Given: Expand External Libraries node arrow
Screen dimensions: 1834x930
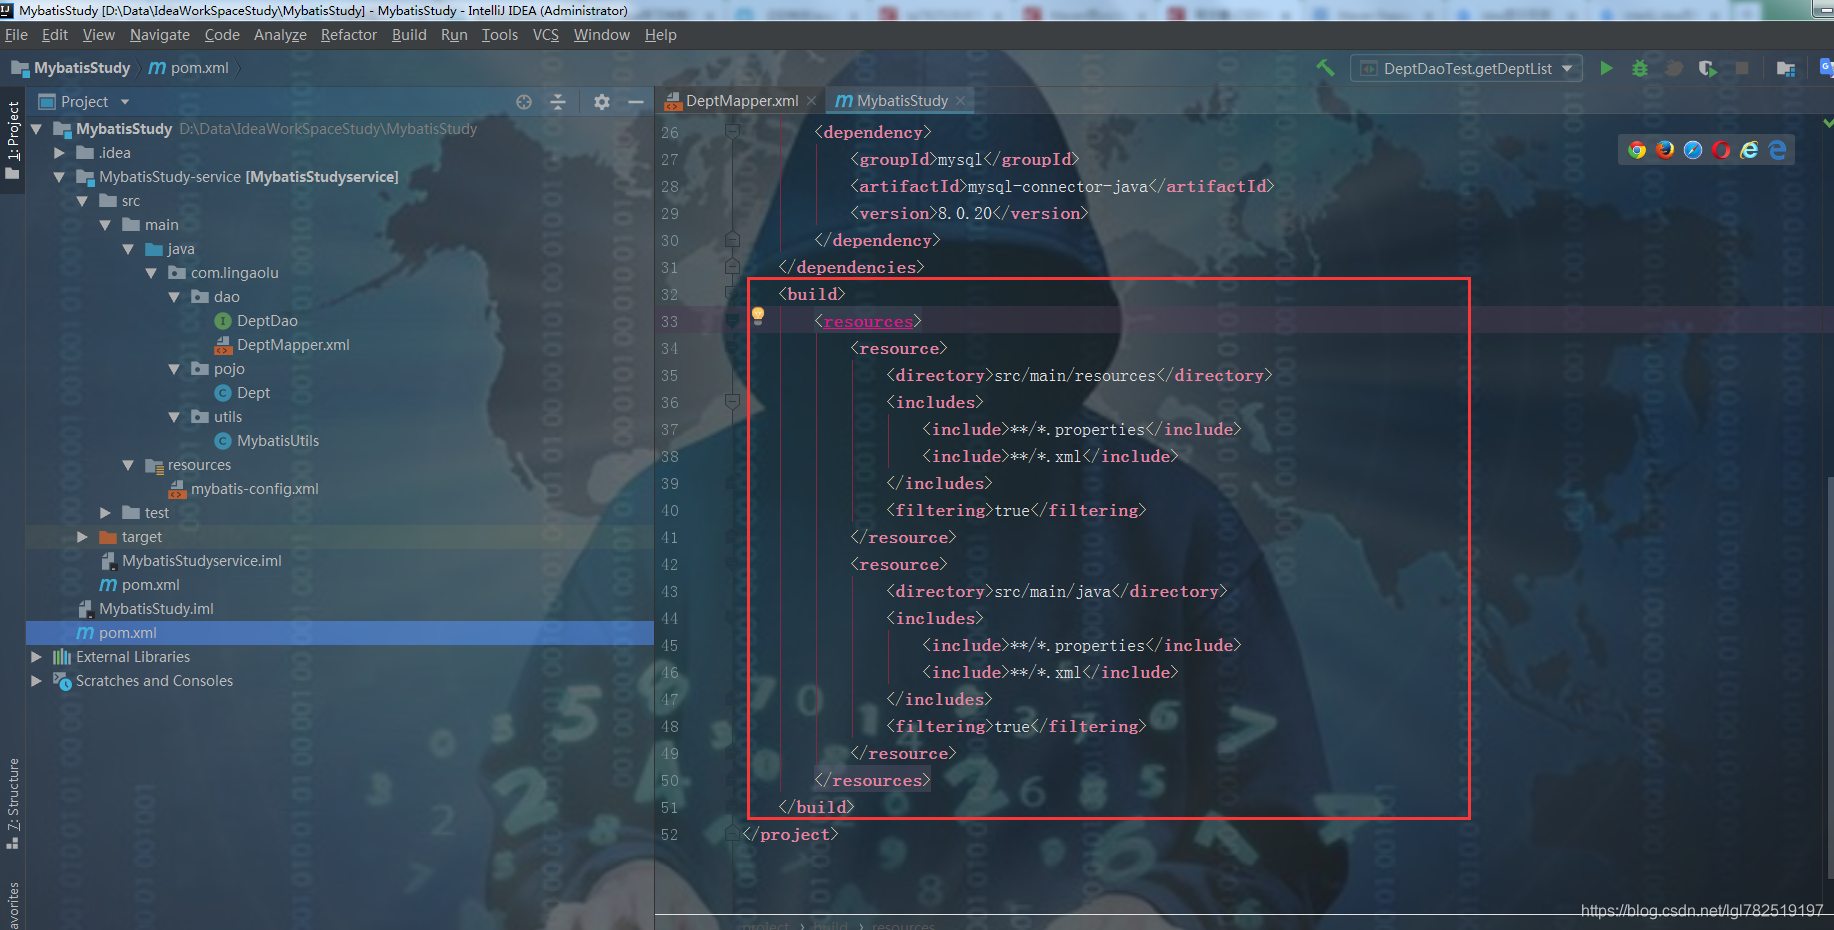Looking at the screenshot, I should tap(37, 657).
